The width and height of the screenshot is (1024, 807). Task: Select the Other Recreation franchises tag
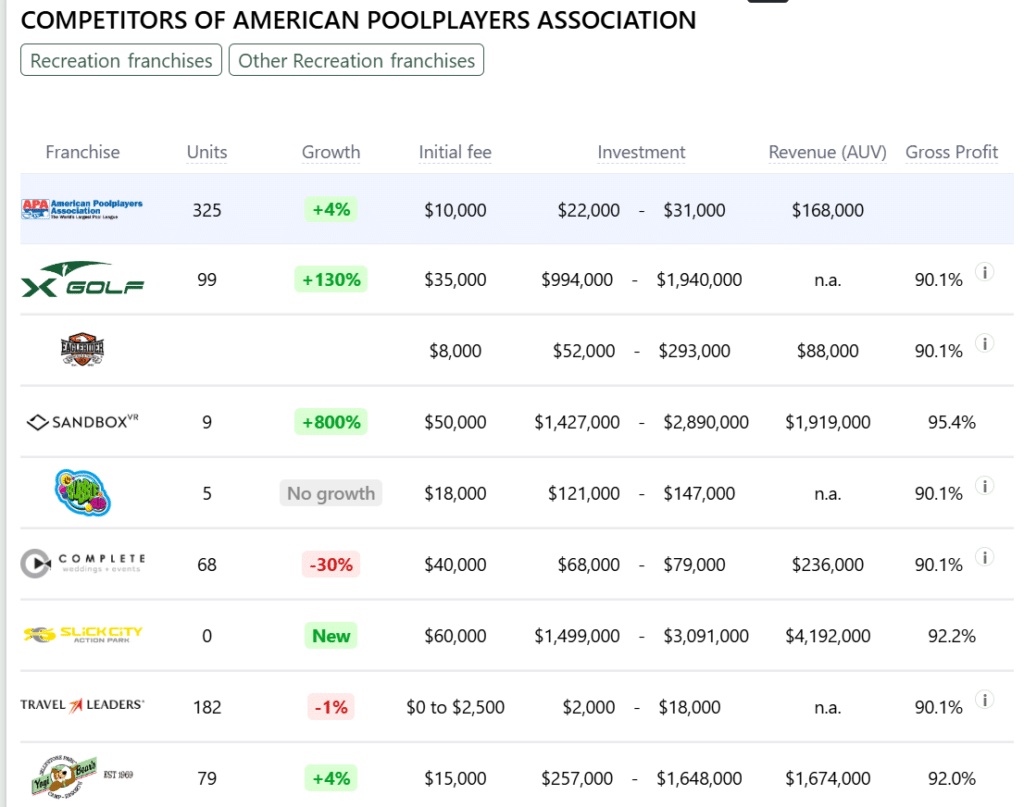[357, 60]
